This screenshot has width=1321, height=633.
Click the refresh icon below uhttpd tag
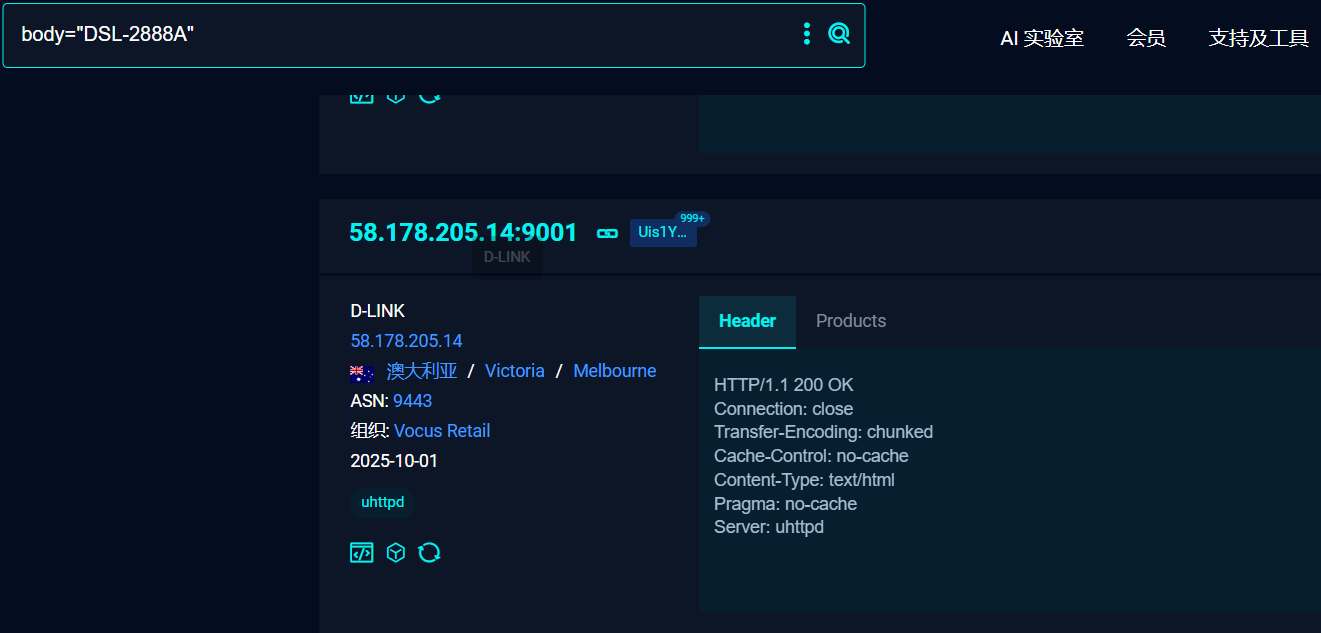pos(429,553)
